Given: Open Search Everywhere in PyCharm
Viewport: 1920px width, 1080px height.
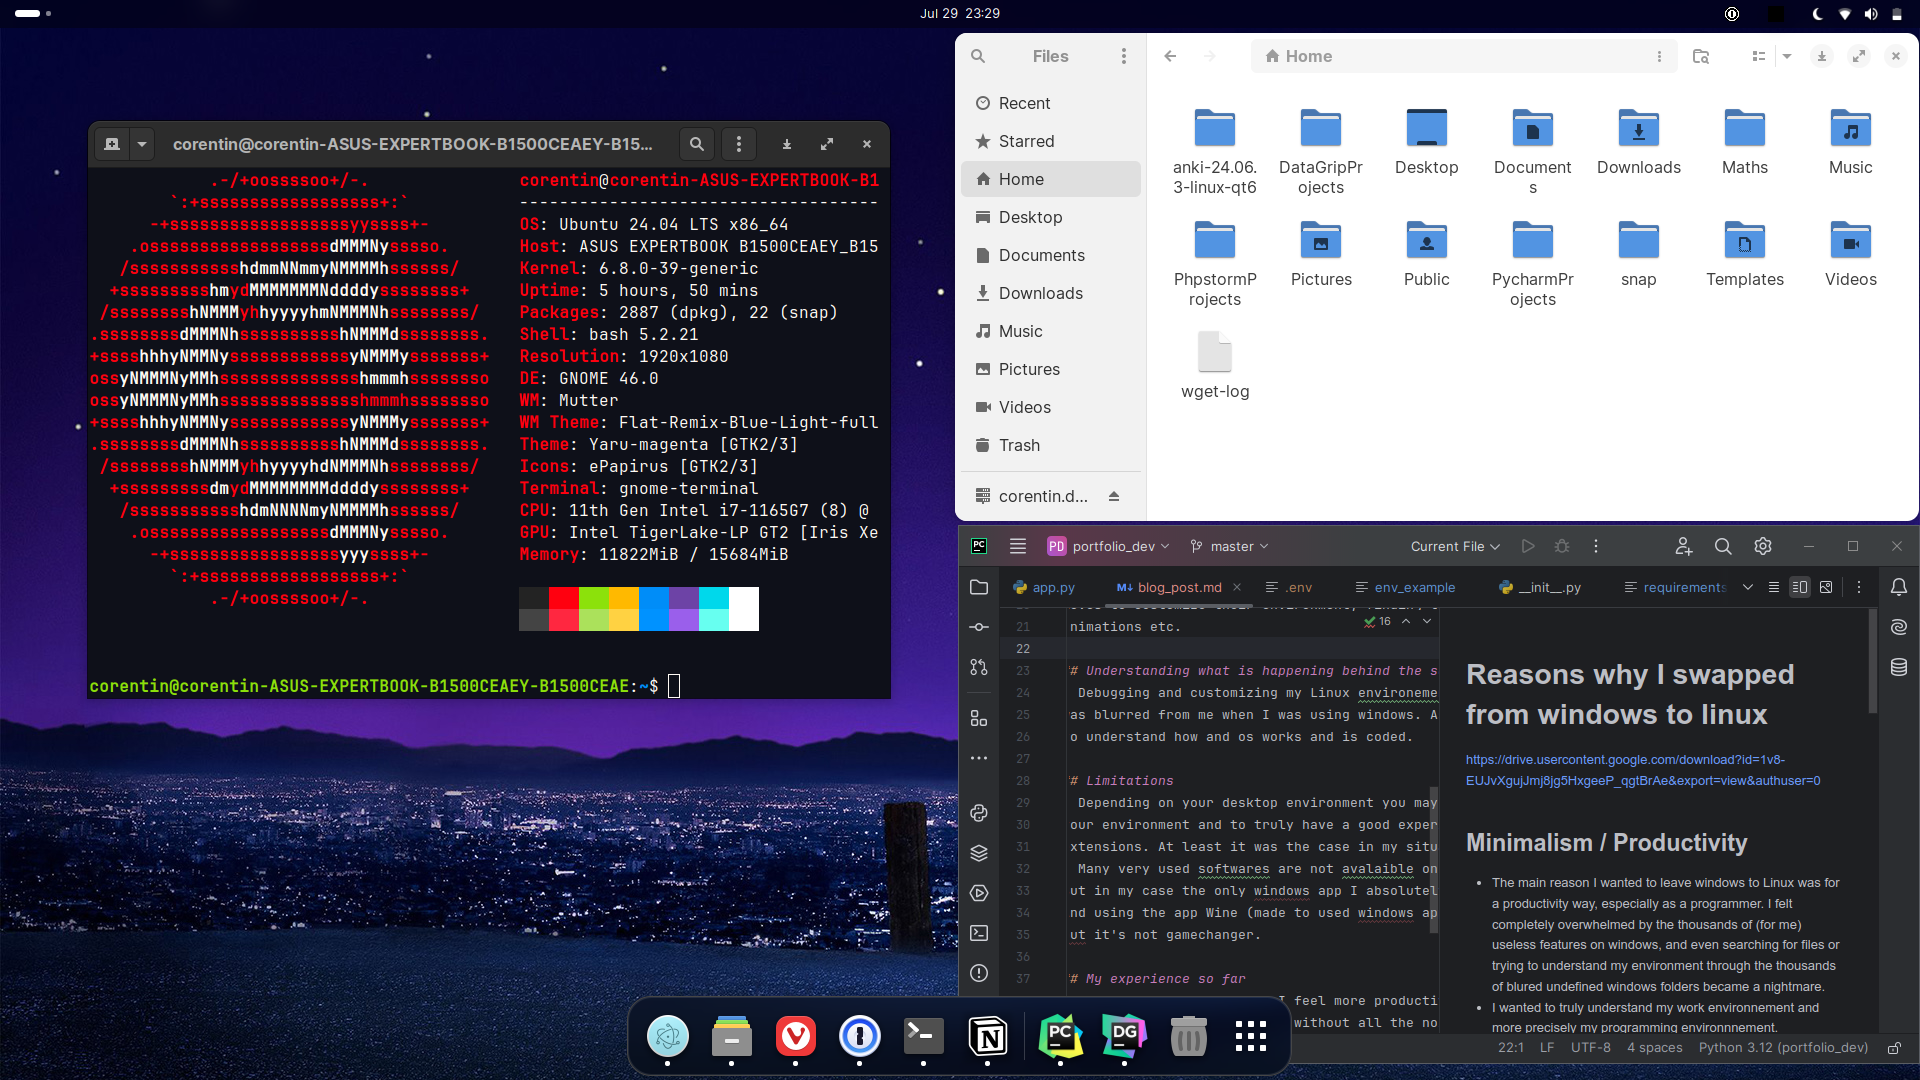Looking at the screenshot, I should tap(1723, 546).
